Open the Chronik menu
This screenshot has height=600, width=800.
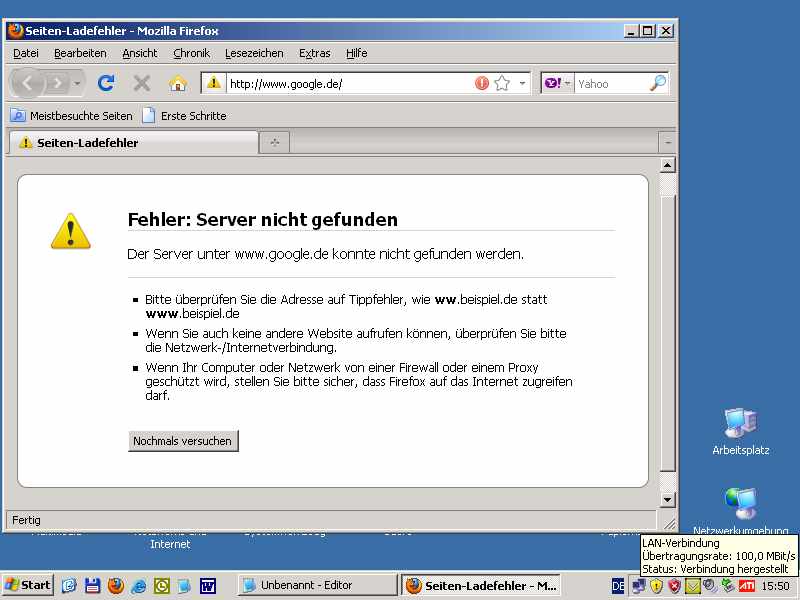[x=191, y=53]
